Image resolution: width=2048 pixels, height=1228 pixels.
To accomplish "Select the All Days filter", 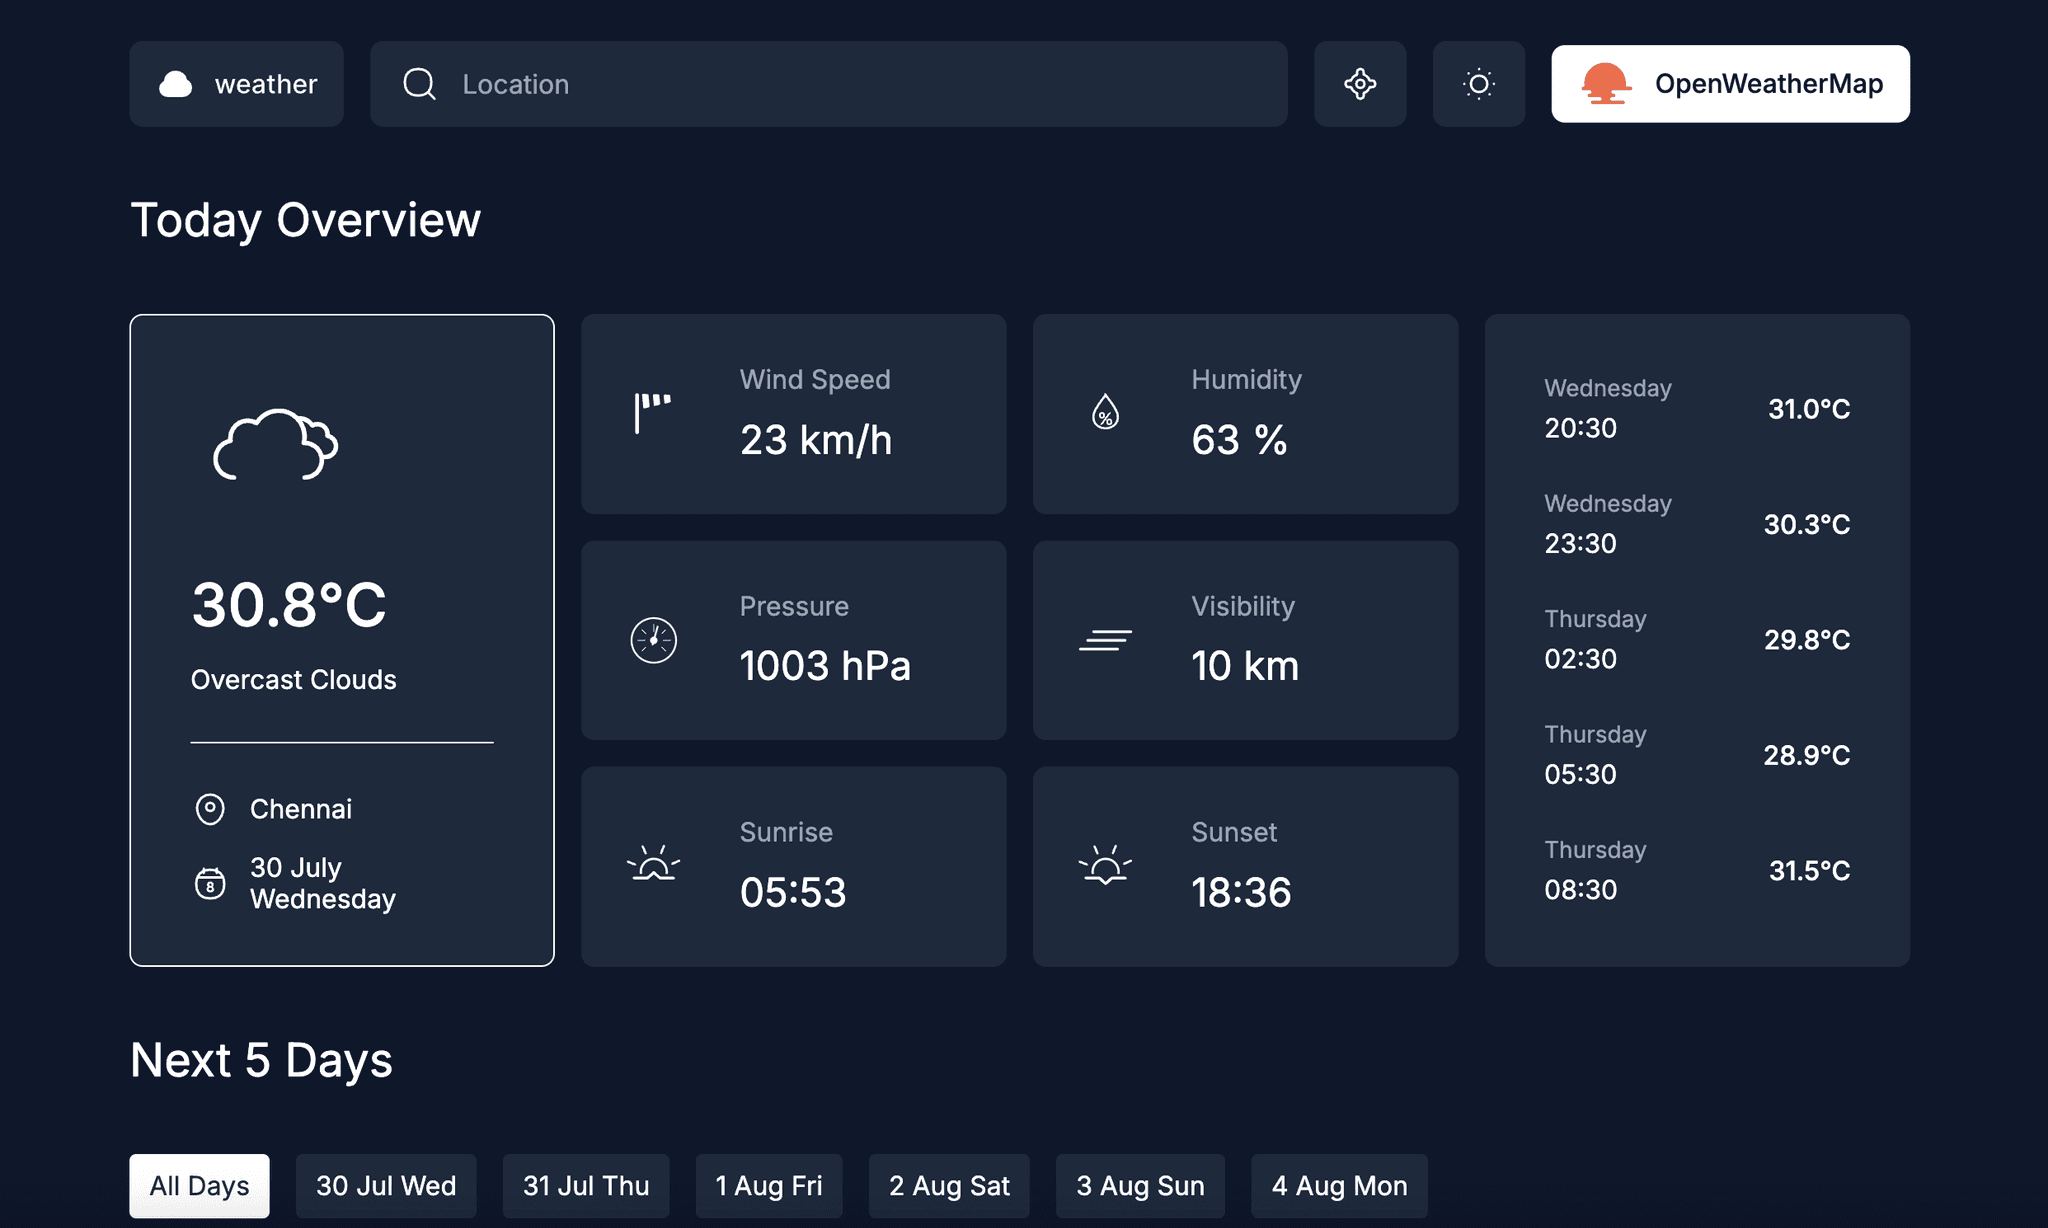I will (199, 1185).
